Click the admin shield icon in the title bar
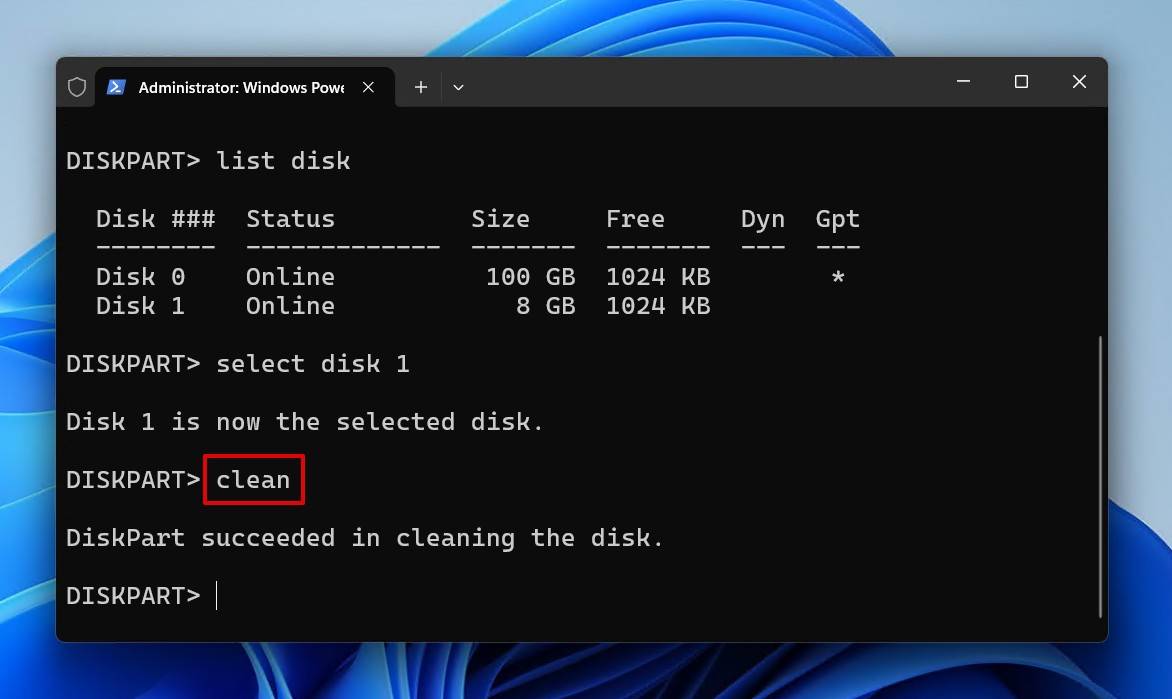 77,86
